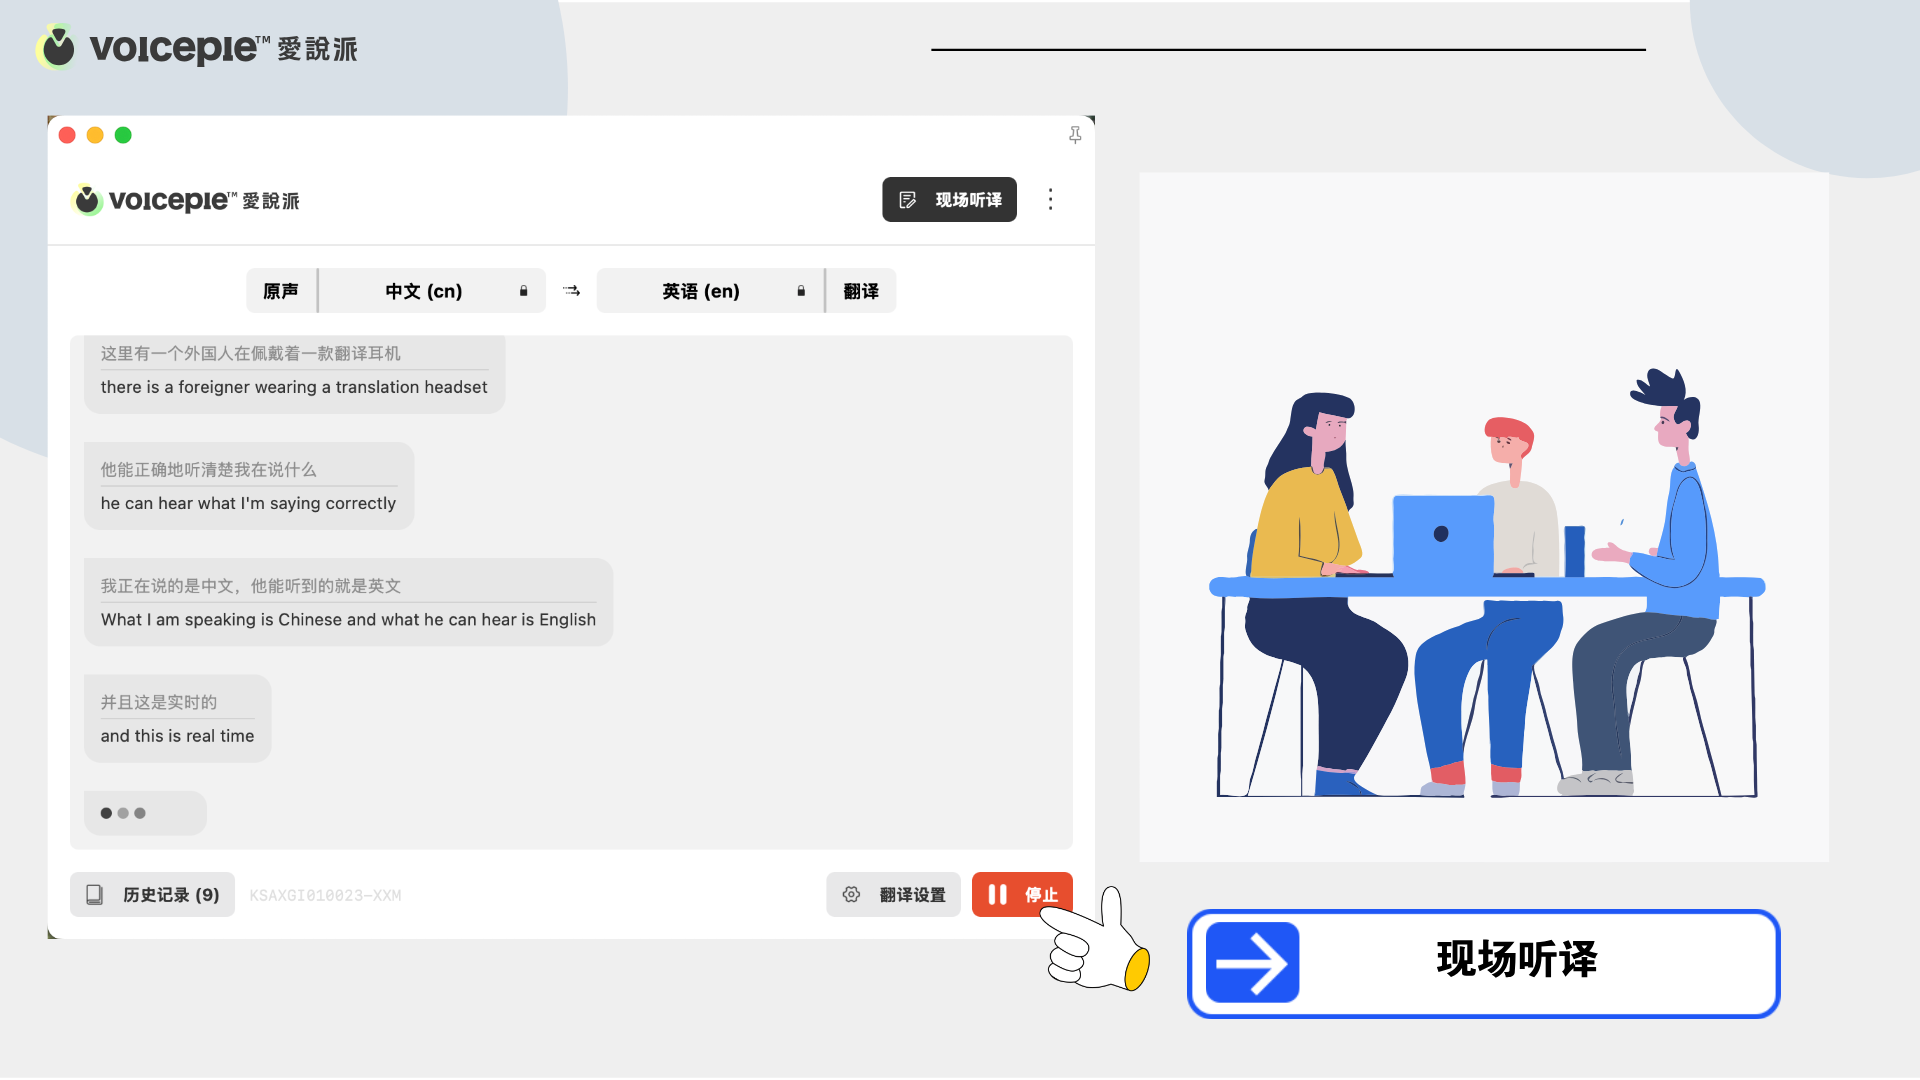The width and height of the screenshot is (1920, 1080).
Task: Click the KSAXGI010023-XXM session code field
Action: [x=325, y=894]
